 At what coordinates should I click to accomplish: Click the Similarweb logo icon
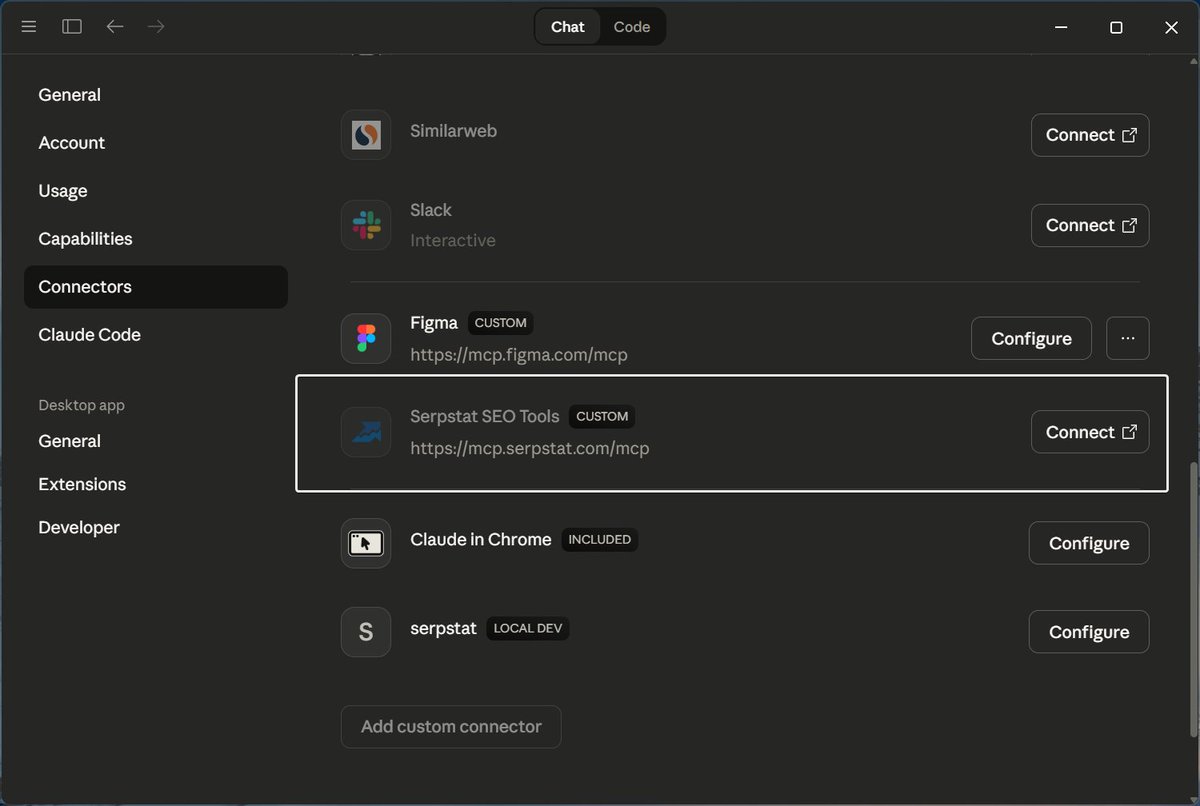tap(366, 135)
